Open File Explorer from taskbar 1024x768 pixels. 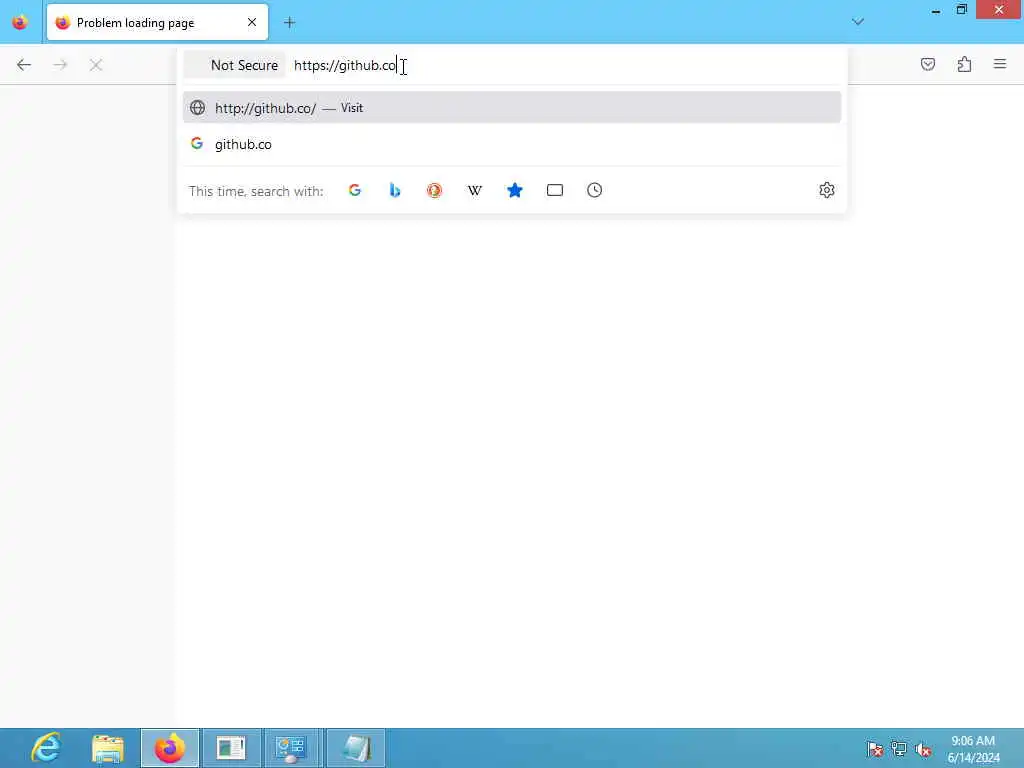pyautogui.click(x=108, y=748)
